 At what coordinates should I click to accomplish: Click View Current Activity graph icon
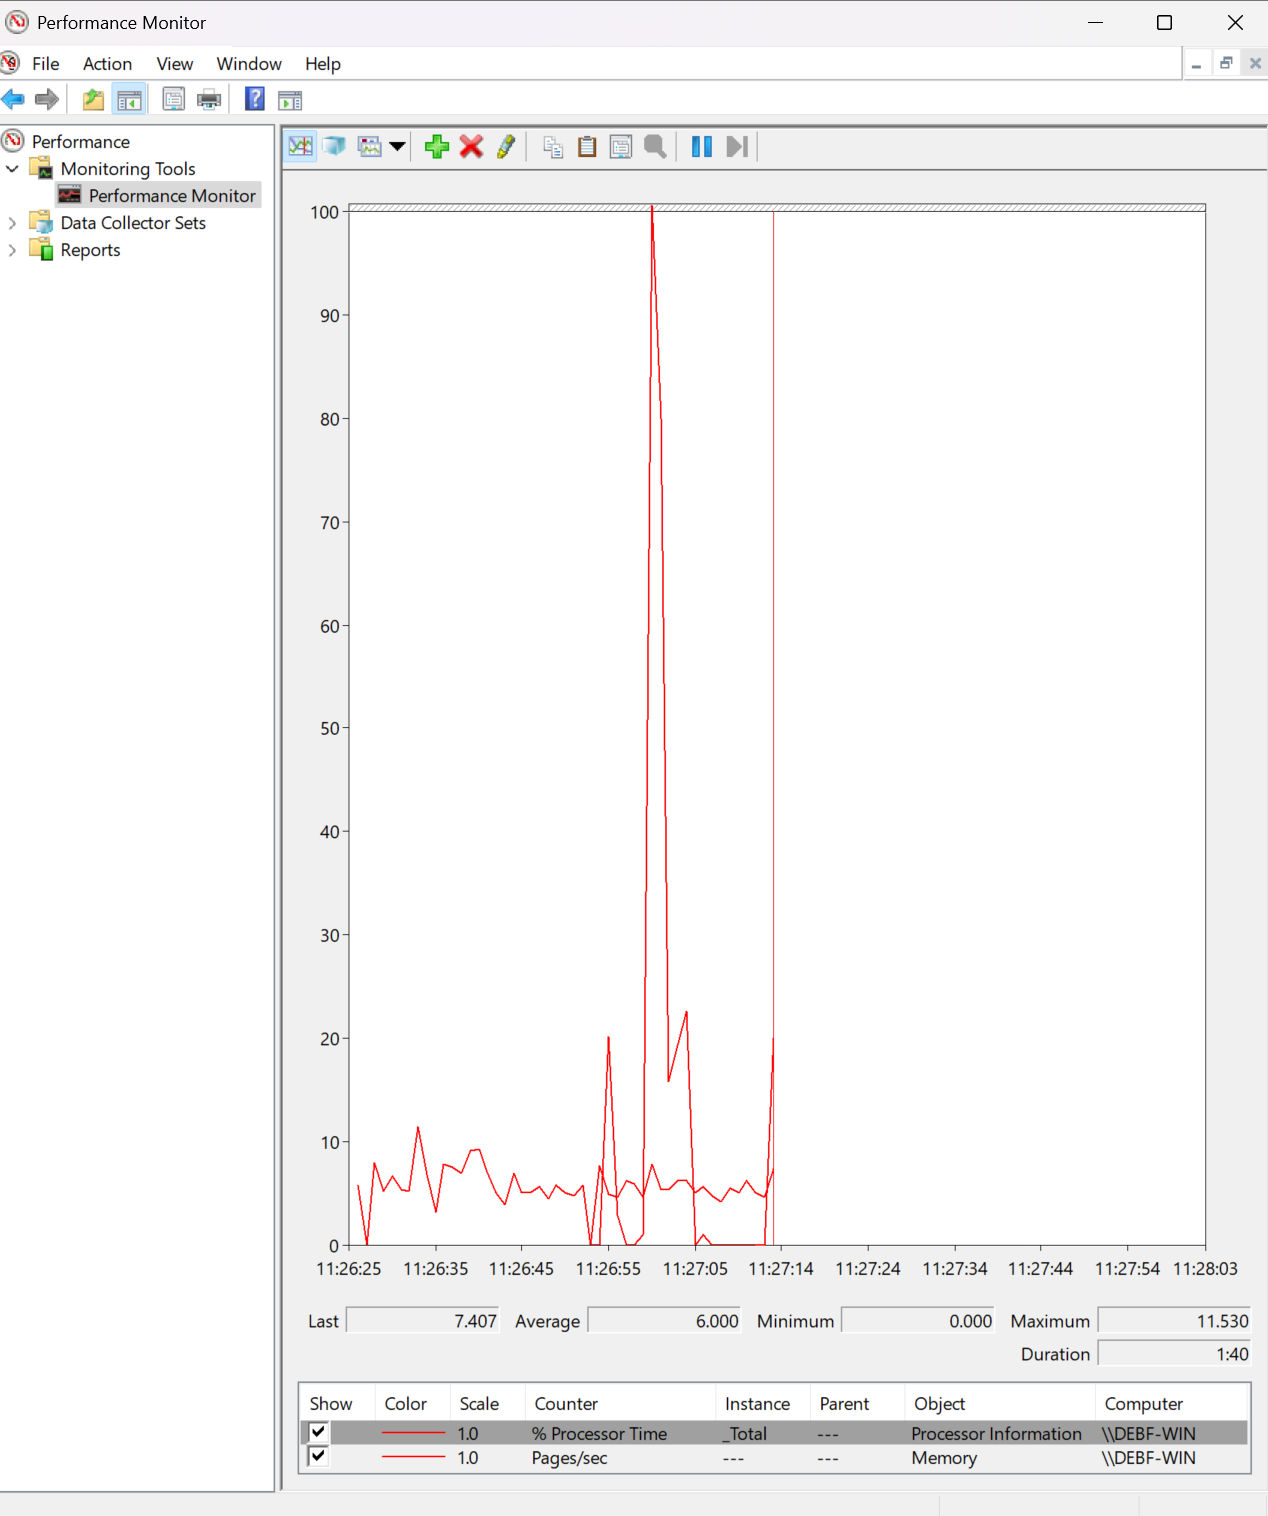click(x=300, y=147)
